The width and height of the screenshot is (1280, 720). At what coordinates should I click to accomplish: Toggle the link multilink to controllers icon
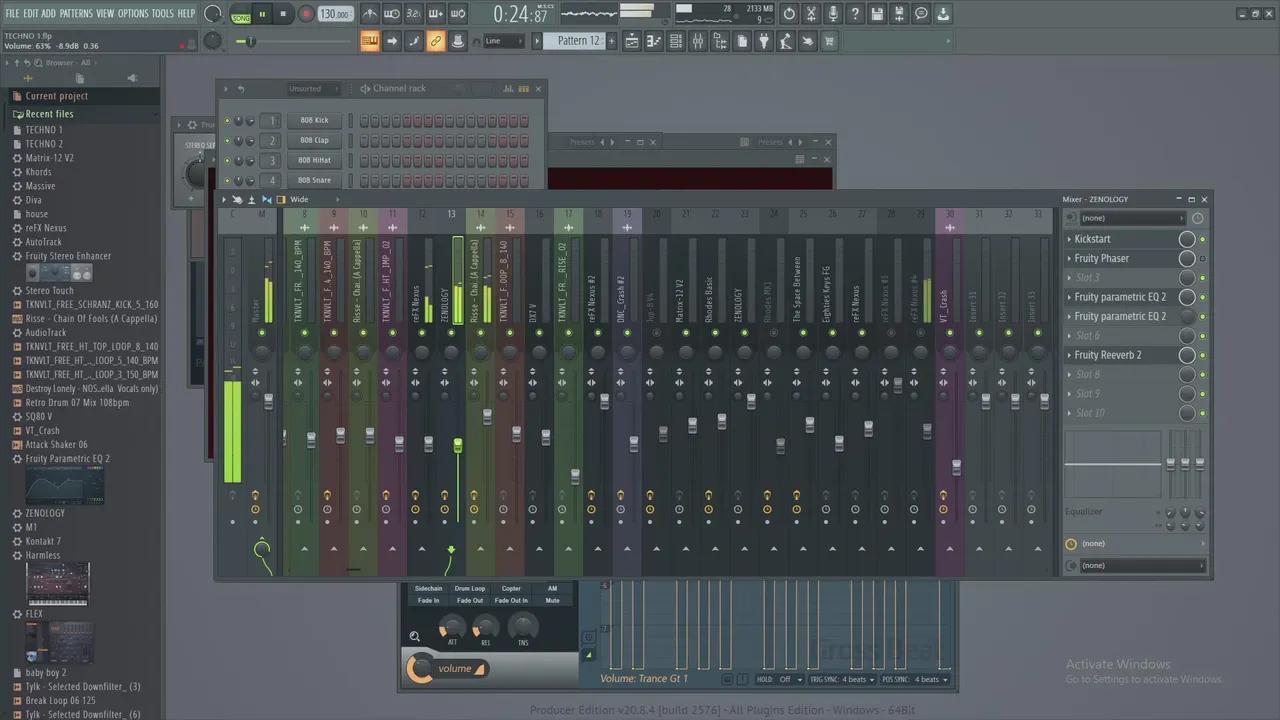pos(436,41)
